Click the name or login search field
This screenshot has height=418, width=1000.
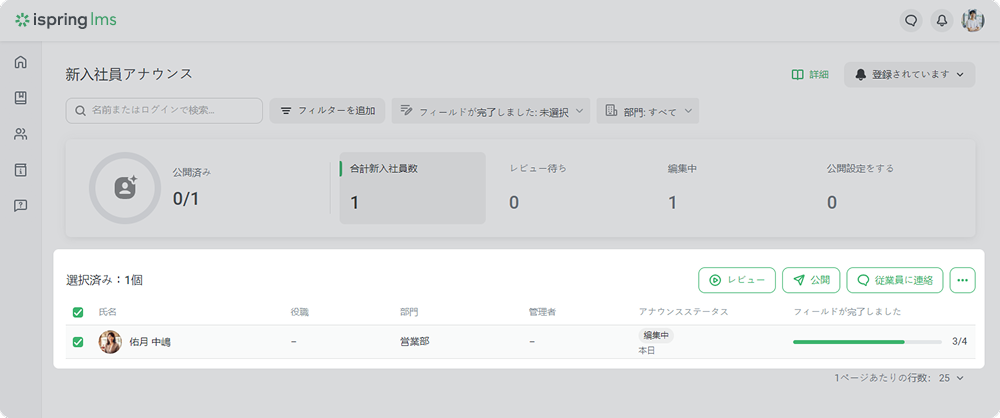pyautogui.click(x=164, y=110)
